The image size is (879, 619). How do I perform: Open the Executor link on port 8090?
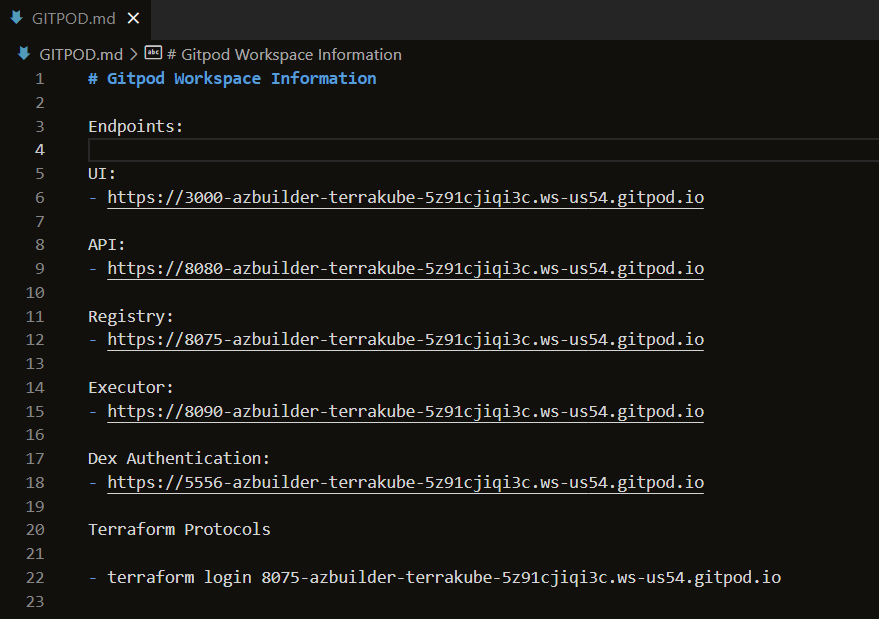(x=405, y=412)
